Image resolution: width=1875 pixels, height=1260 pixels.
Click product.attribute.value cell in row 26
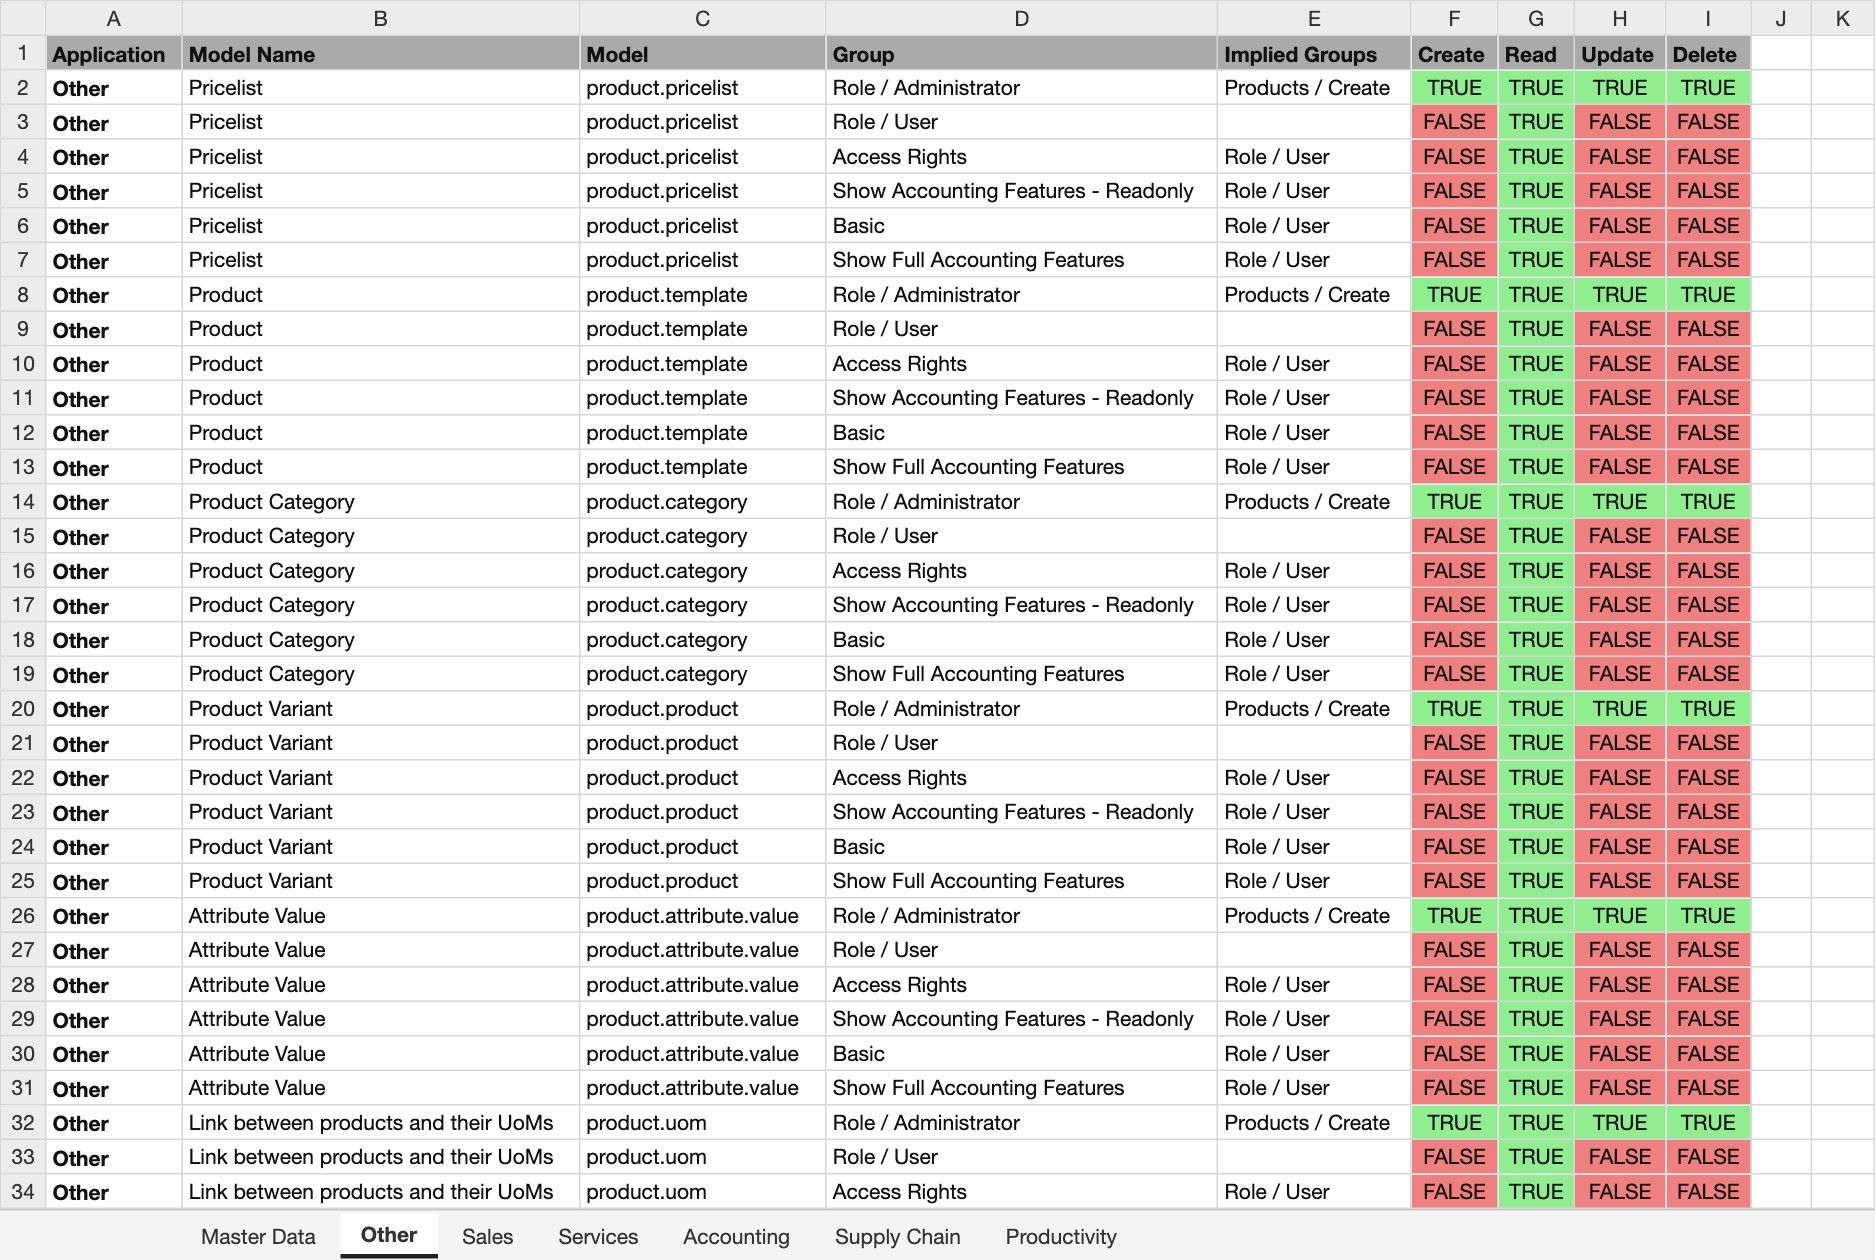point(702,916)
